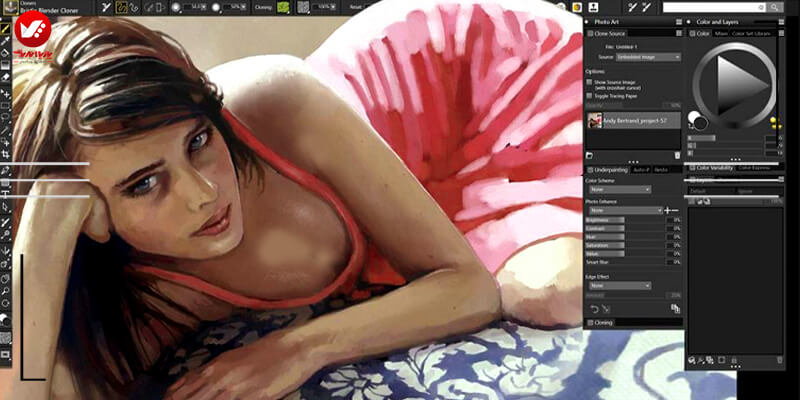800x400 pixels.
Task: Click the Reset Tool icon in property bar
Action: tap(106, 7)
